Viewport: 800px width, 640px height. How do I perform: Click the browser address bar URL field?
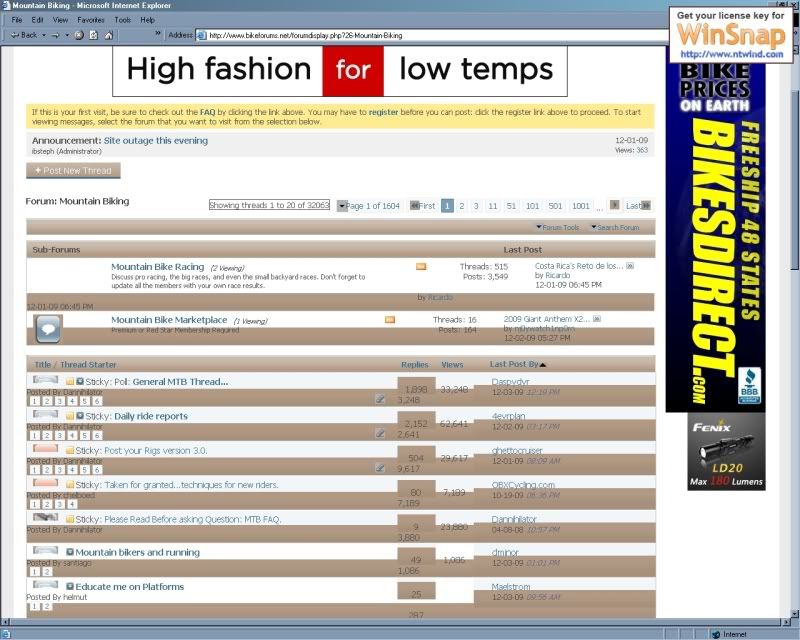(430, 35)
